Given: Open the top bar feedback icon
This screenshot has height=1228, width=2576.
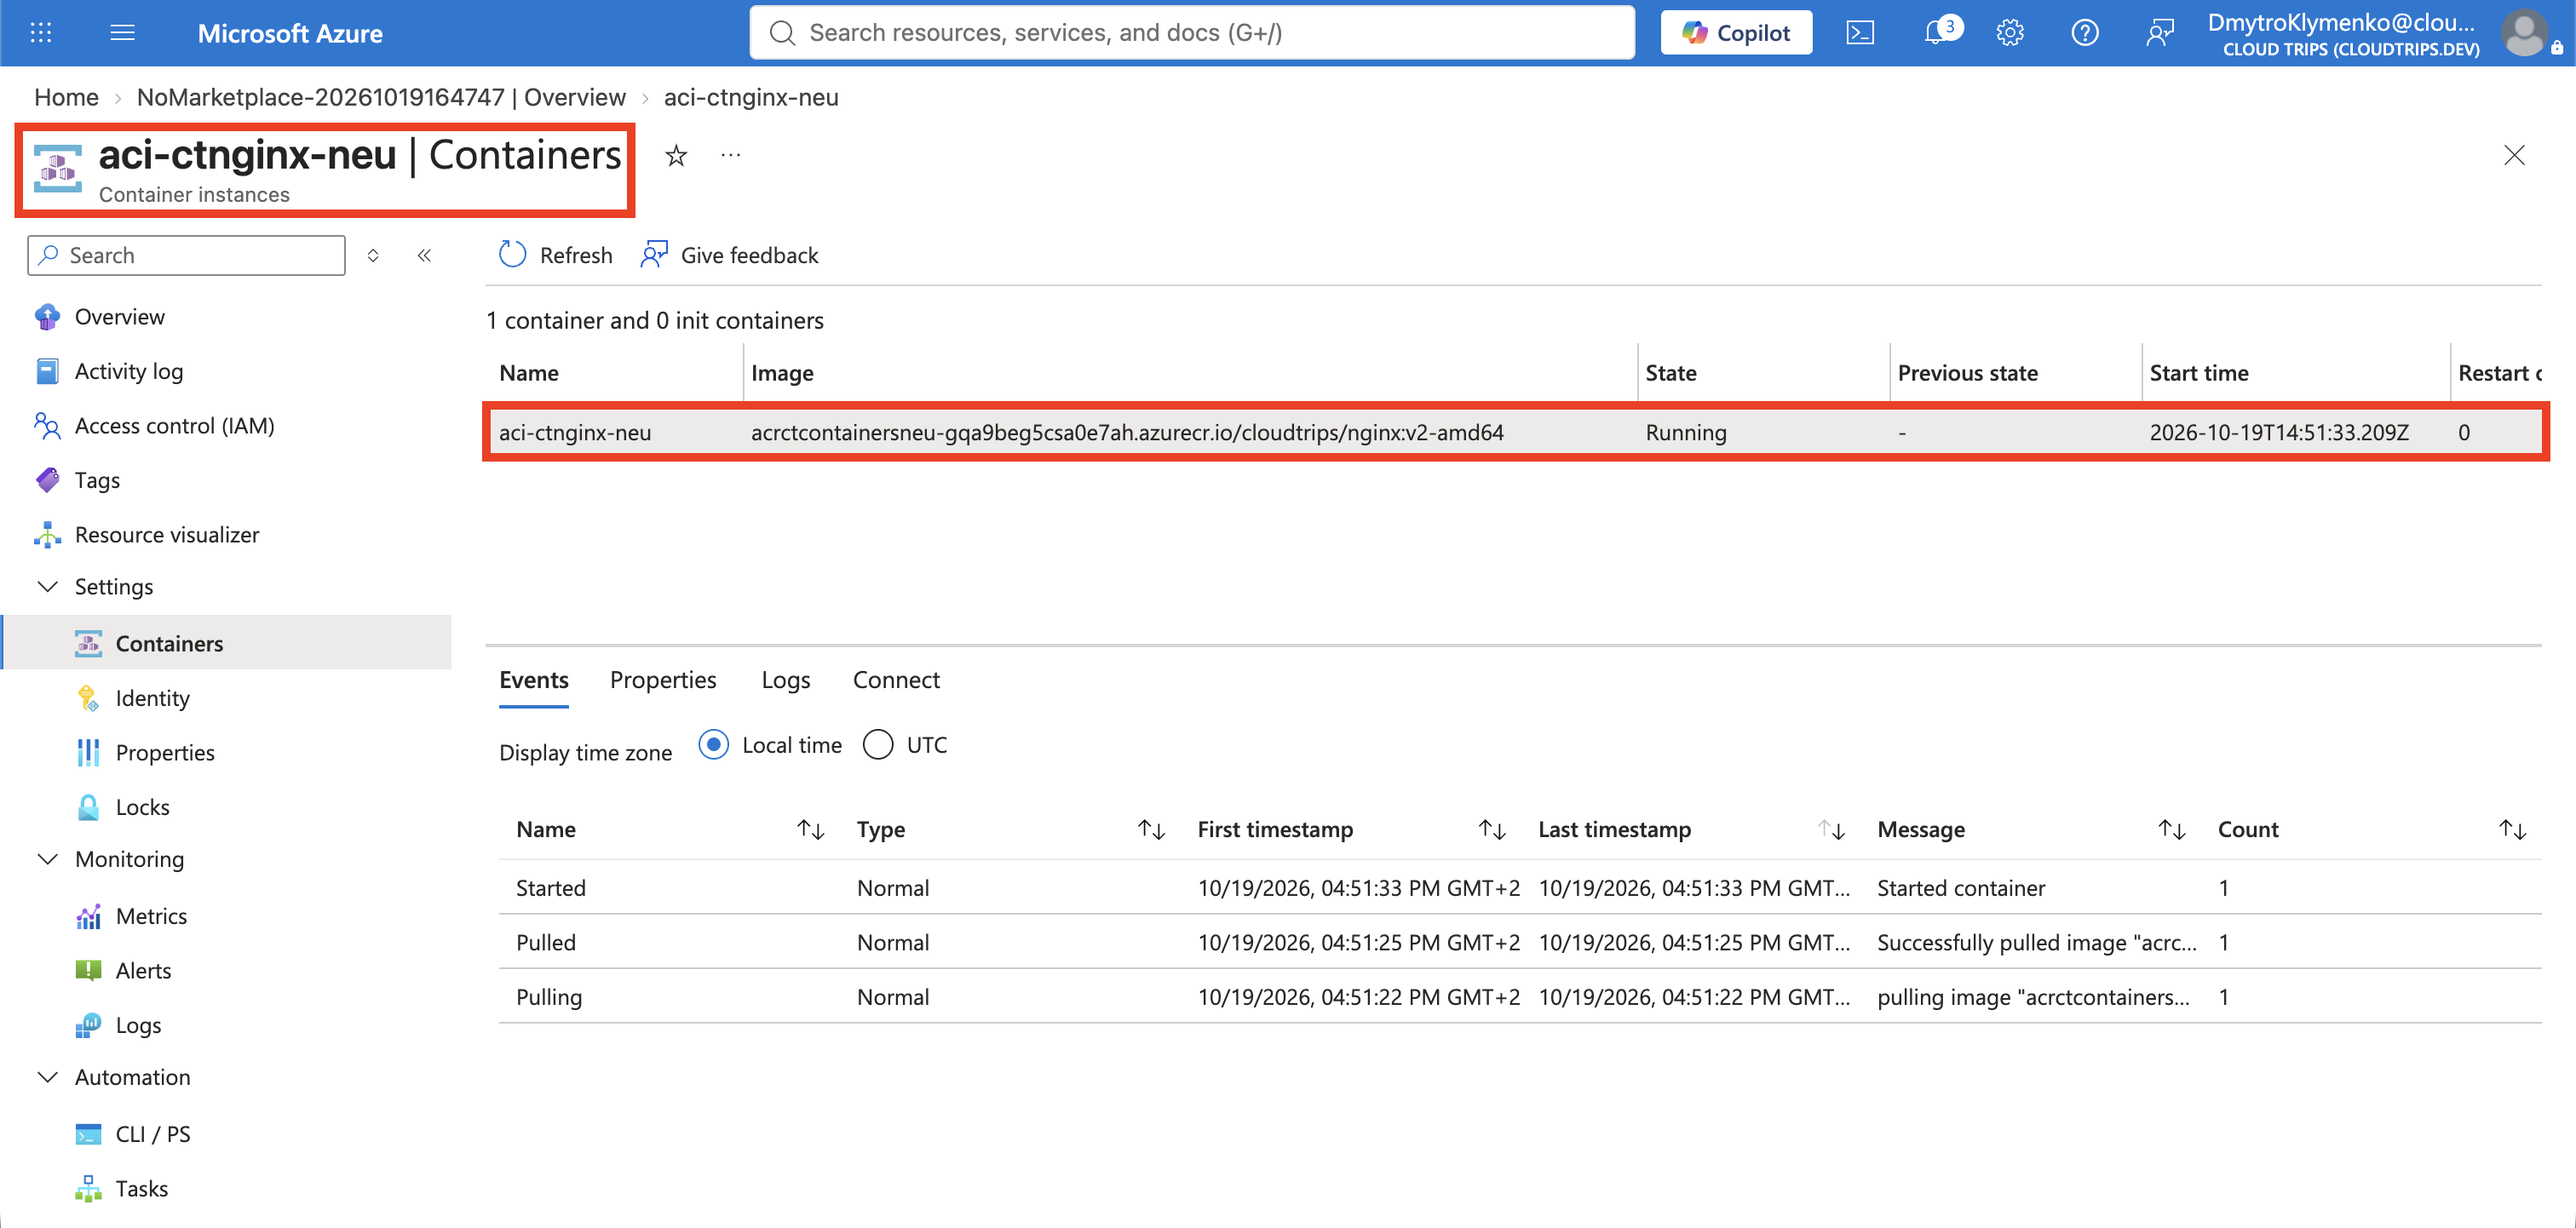Looking at the screenshot, I should [x=2159, y=33].
